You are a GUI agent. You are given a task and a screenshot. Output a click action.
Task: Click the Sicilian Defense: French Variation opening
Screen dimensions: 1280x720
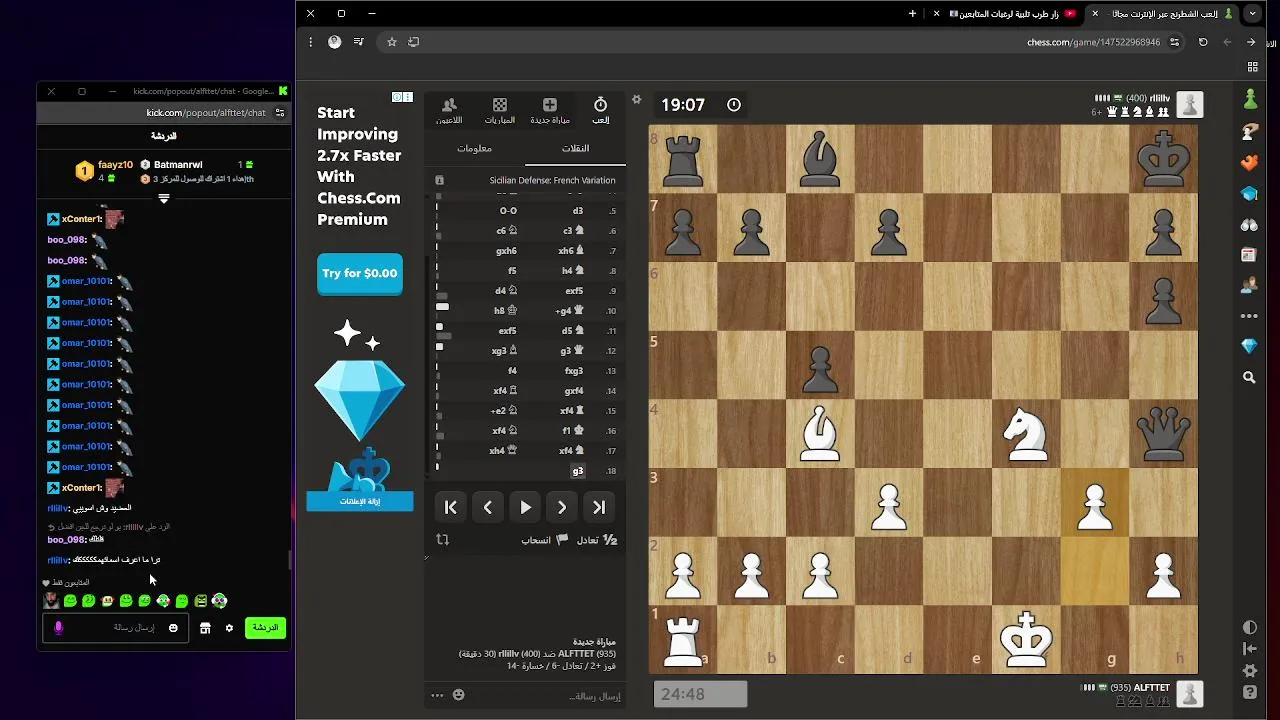click(x=552, y=180)
